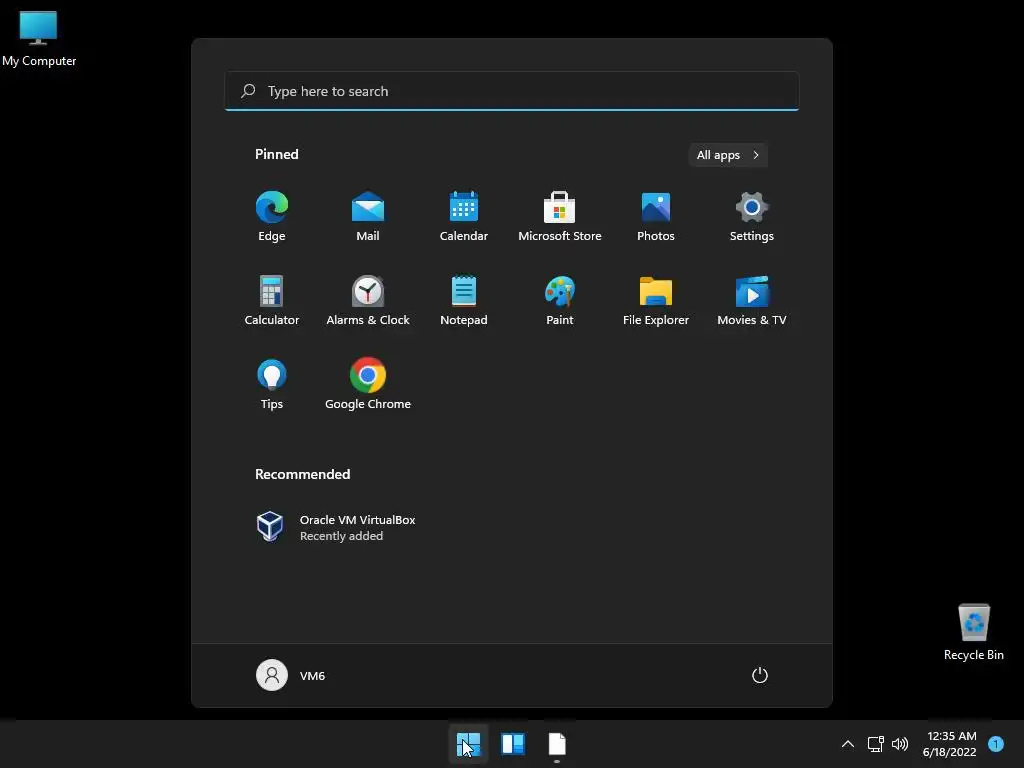Show hidden icons in the system tray
1024x768 pixels.
pyautogui.click(x=848, y=744)
